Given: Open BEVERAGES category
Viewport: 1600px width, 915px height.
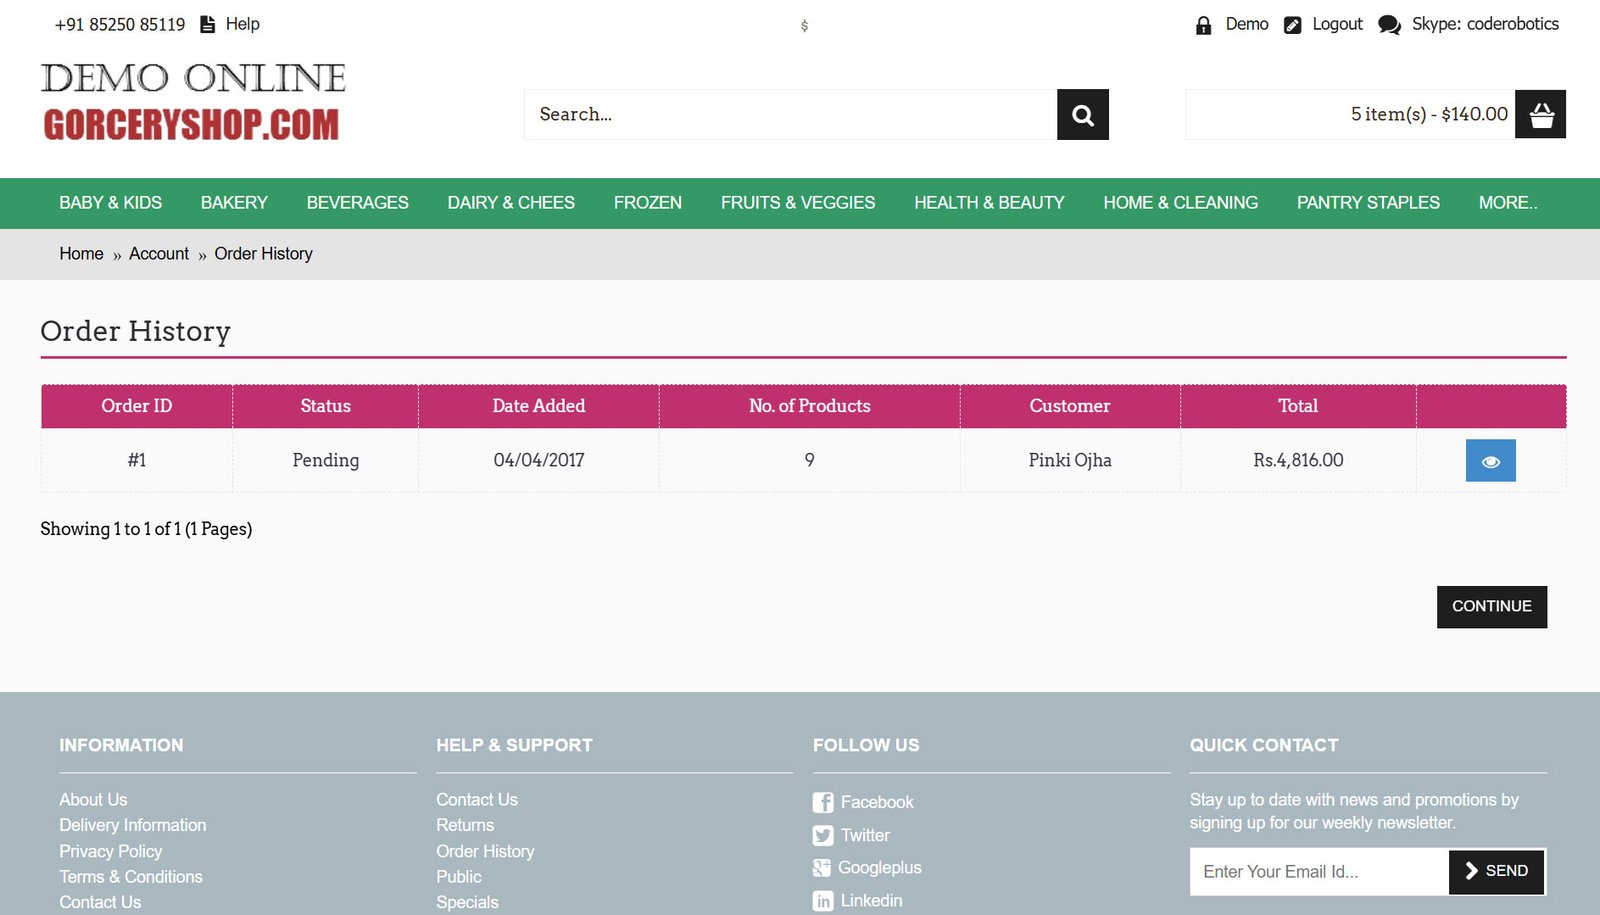Looking at the screenshot, I should [357, 203].
